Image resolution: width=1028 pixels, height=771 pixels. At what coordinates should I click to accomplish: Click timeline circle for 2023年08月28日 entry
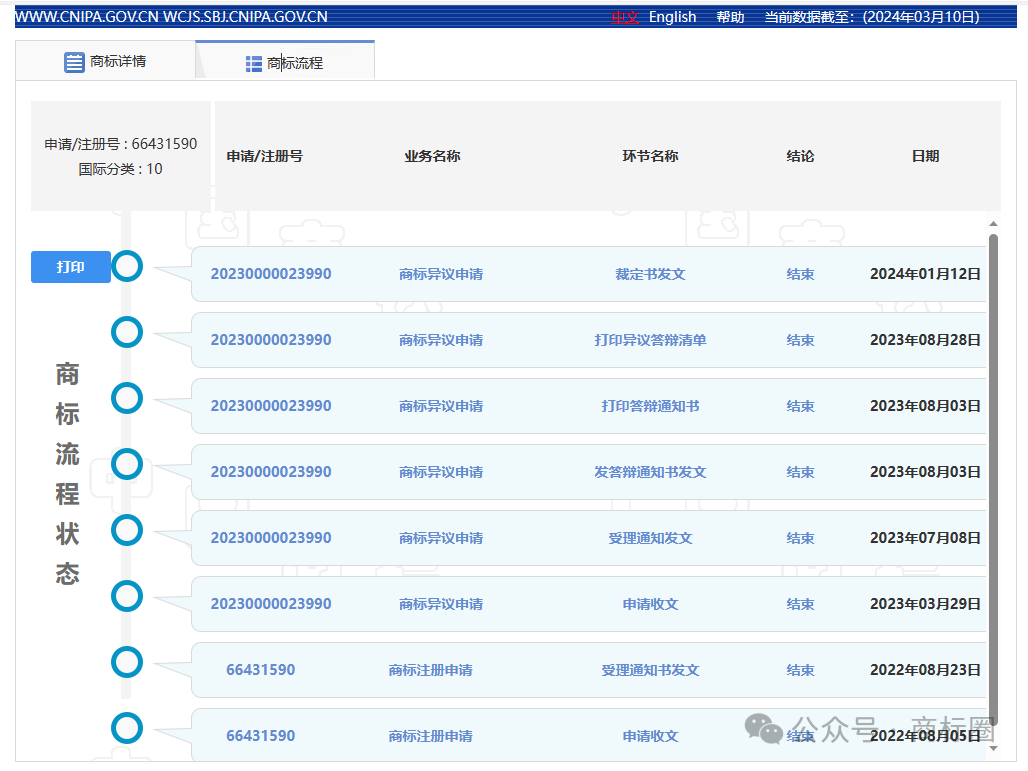point(127,332)
